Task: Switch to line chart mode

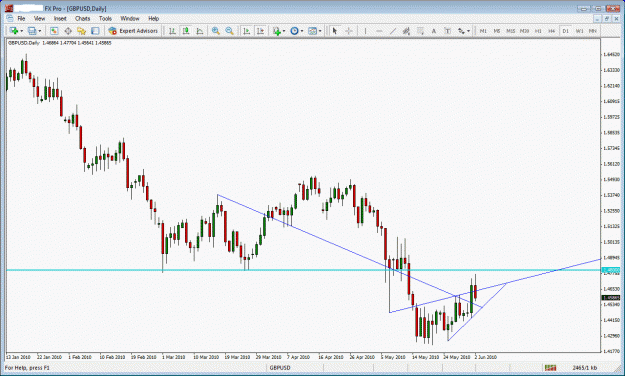Action: tap(199, 31)
